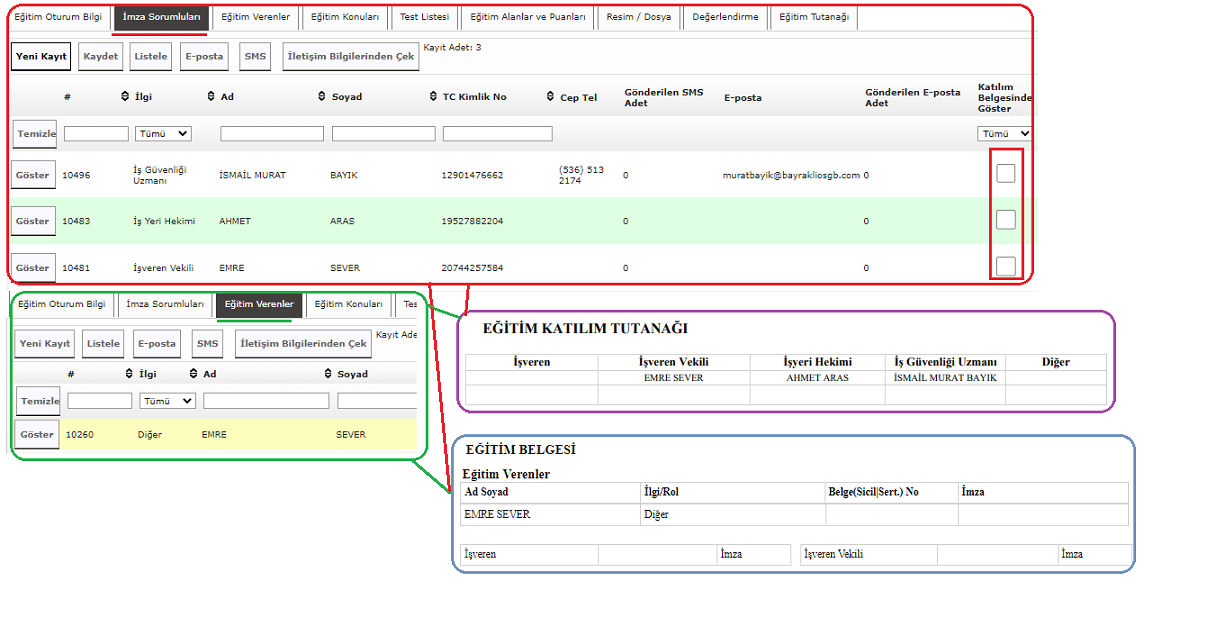Viewport: 1224px width, 622px height.
Task: Check the box for İşveren Vekili EMRE SEVER
Action: pyautogui.click(x=1005, y=266)
